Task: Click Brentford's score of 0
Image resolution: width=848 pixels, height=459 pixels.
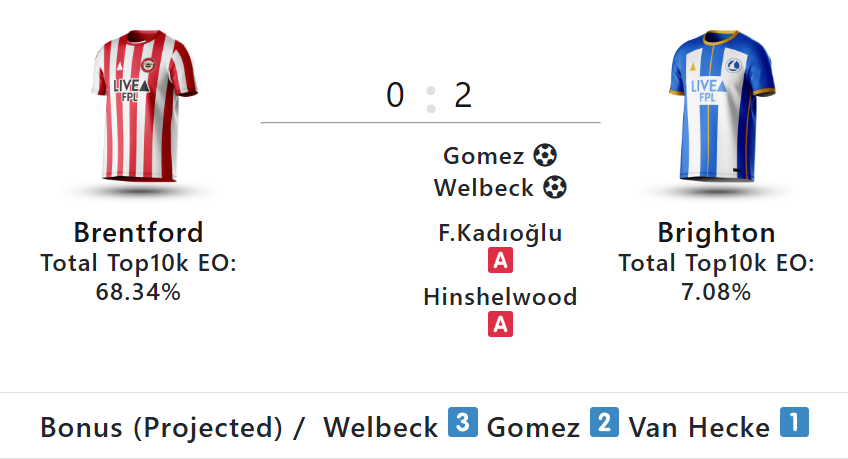Action: coord(395,96)
